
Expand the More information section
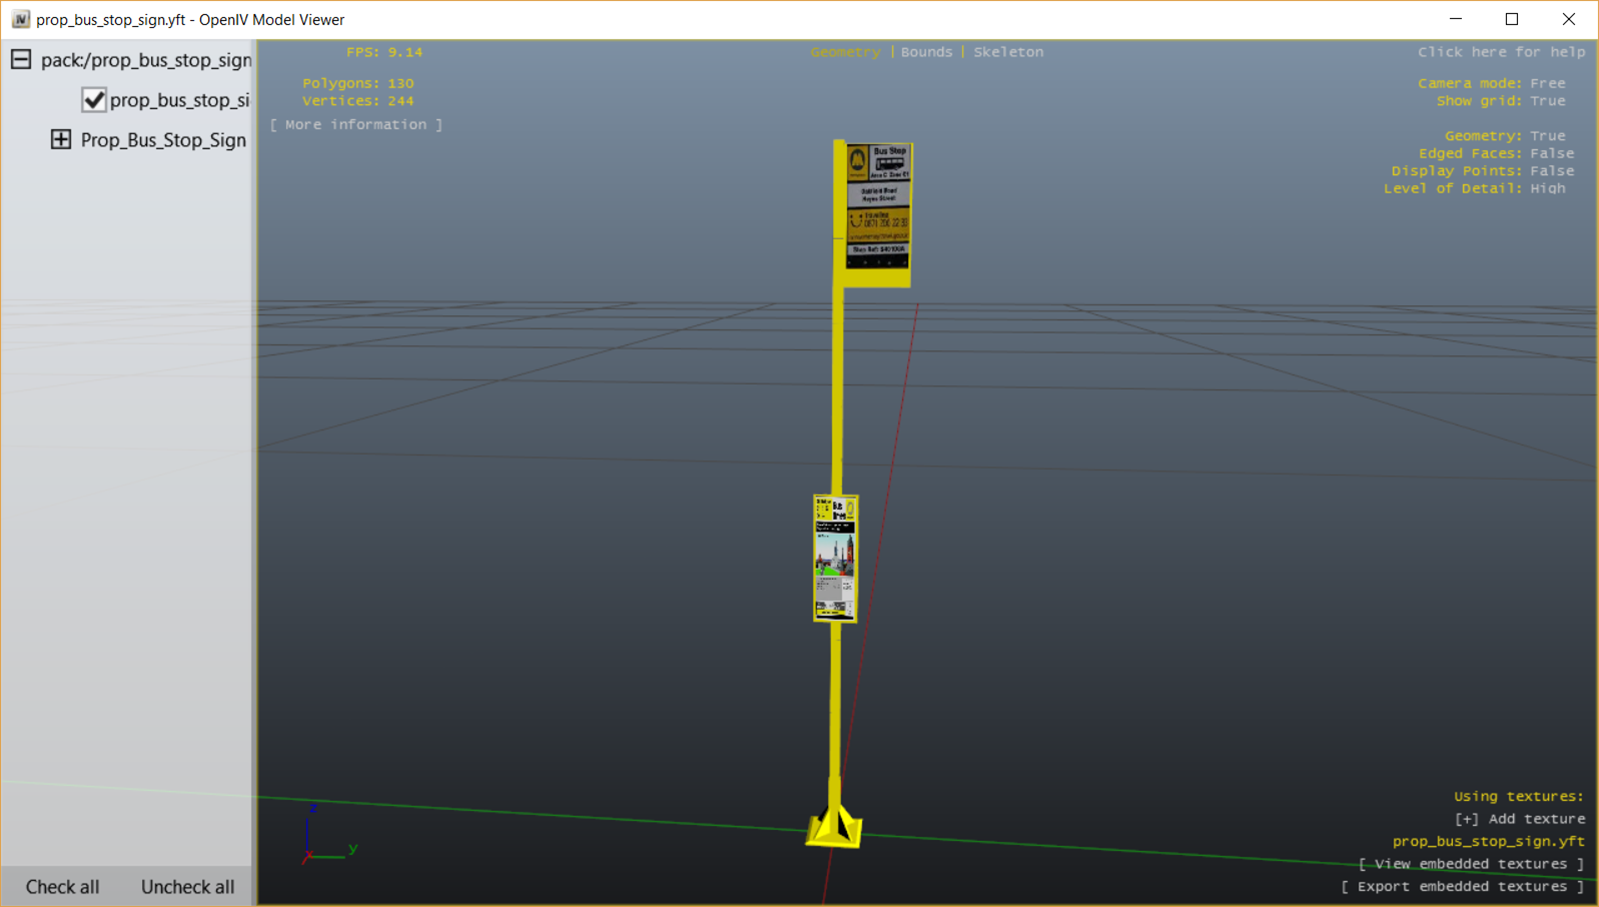click(x=356, y=125)
